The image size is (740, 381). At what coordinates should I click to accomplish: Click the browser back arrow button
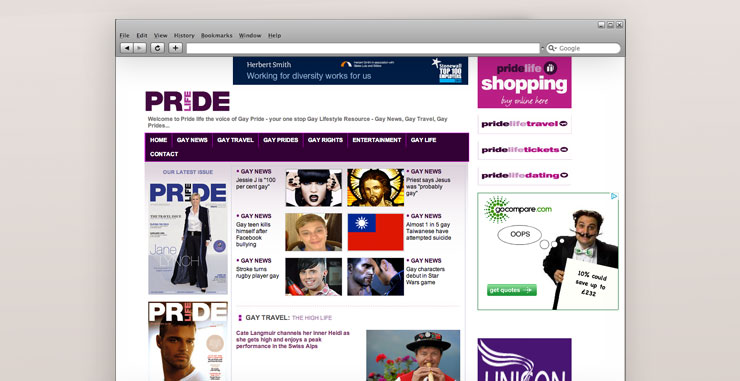(126, 48)
